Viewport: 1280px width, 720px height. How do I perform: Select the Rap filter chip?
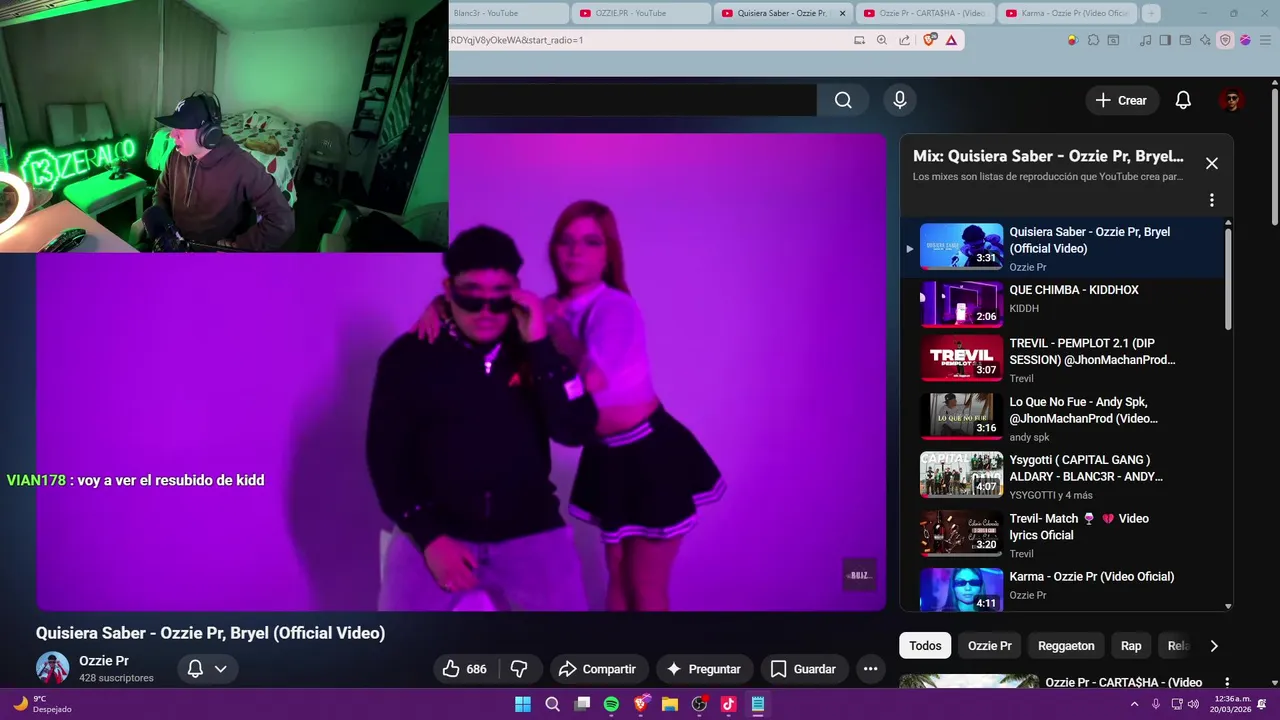(x=1131, y=646)
